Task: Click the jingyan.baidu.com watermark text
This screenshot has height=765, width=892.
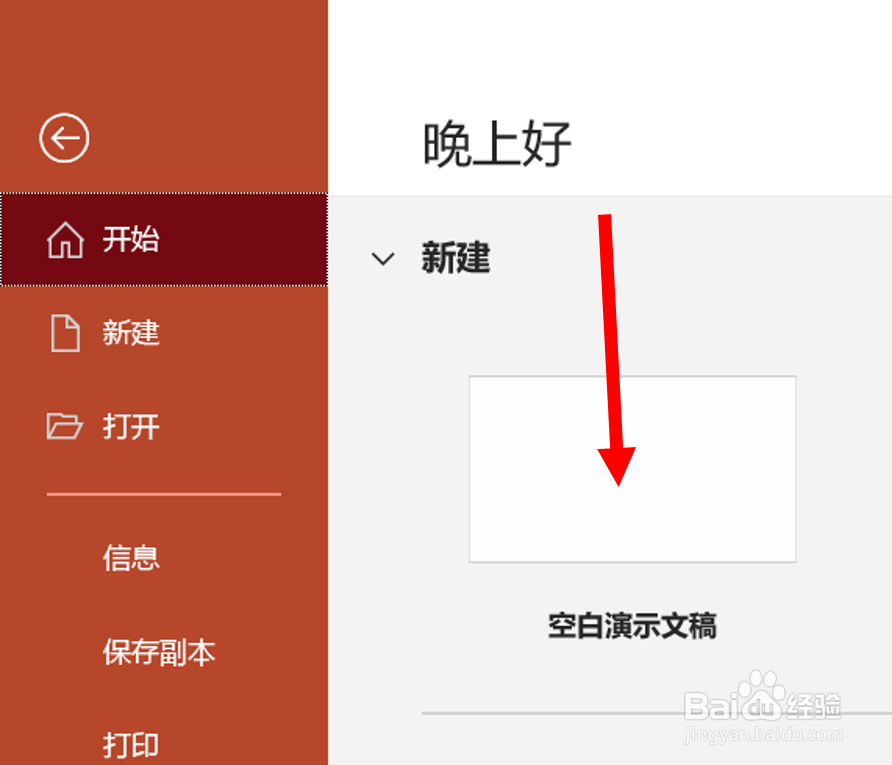Action: (763, 734)
